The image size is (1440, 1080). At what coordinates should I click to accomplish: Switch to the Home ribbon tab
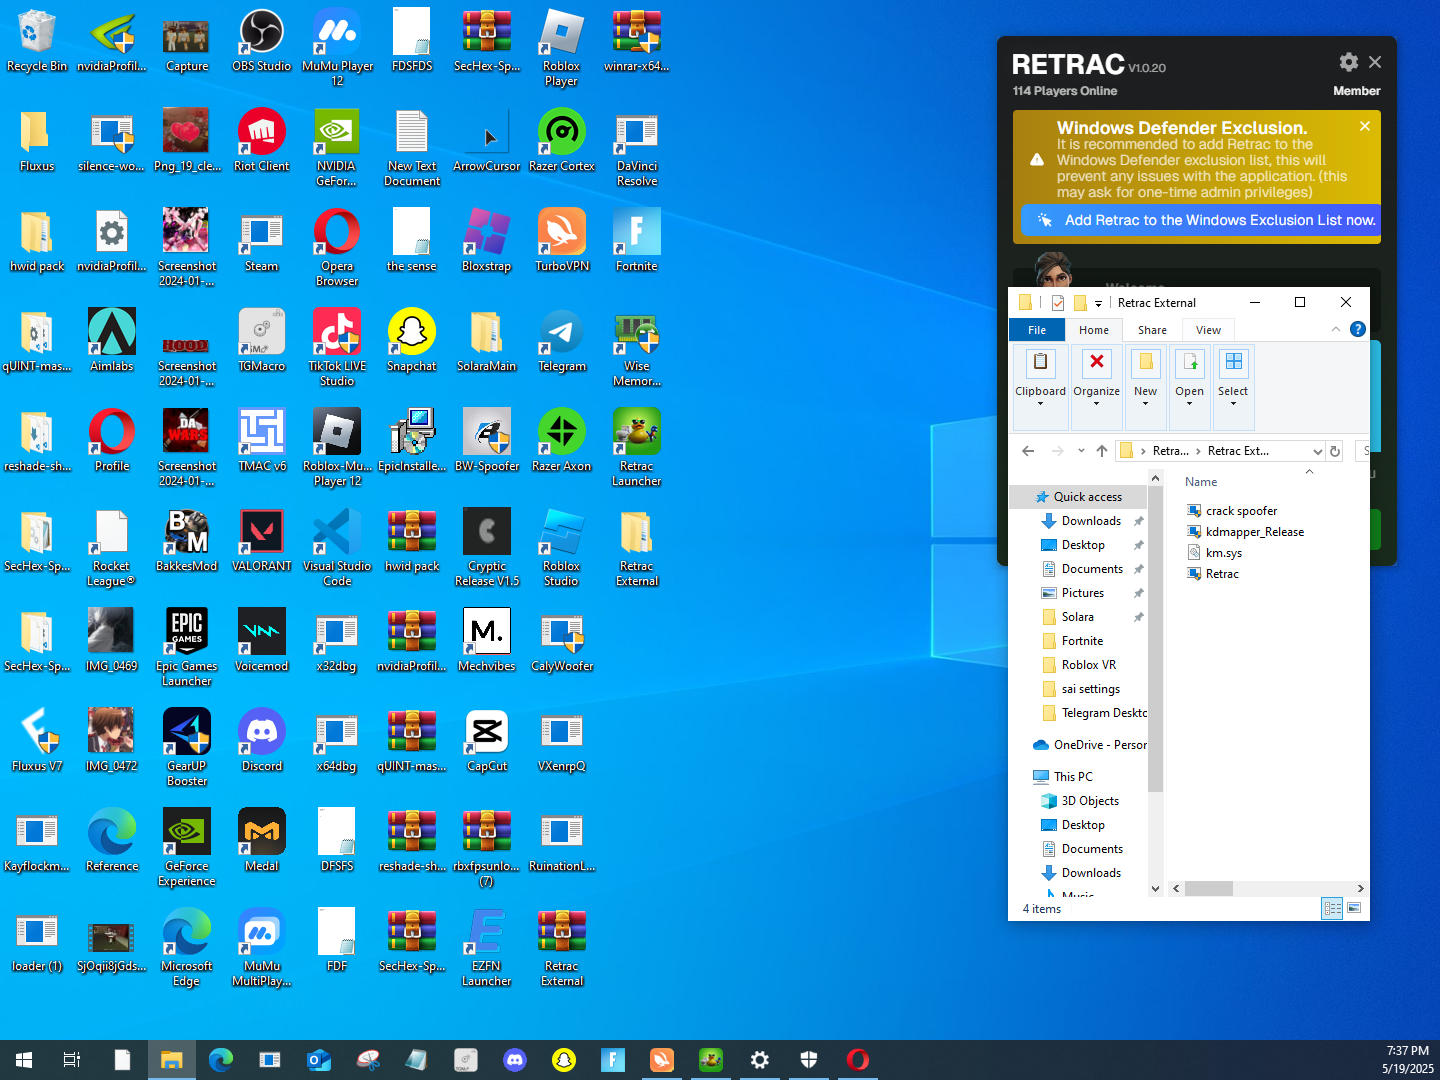pyautogui.click(x=1093, y=330)
